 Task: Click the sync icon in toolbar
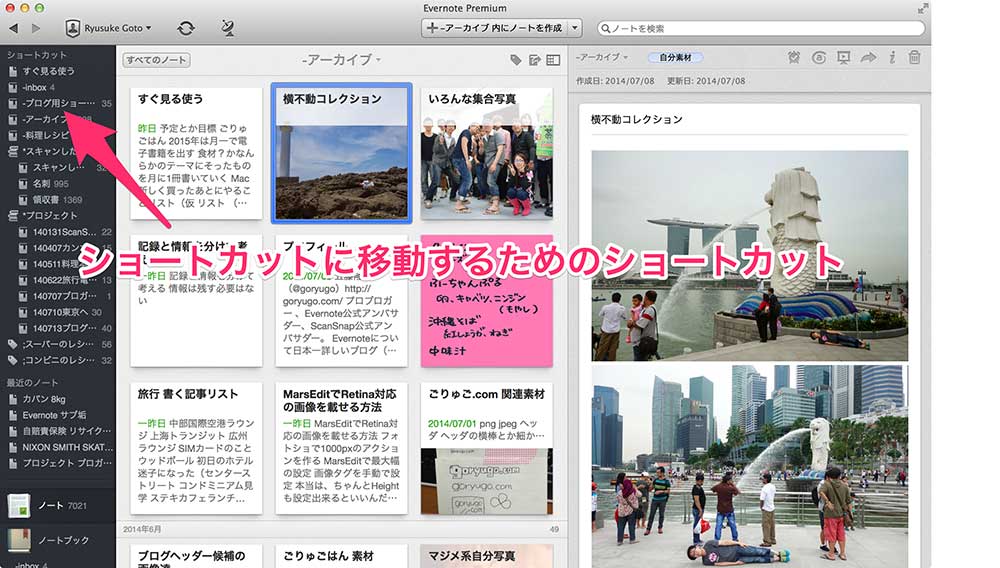click(x=186, y=28)
